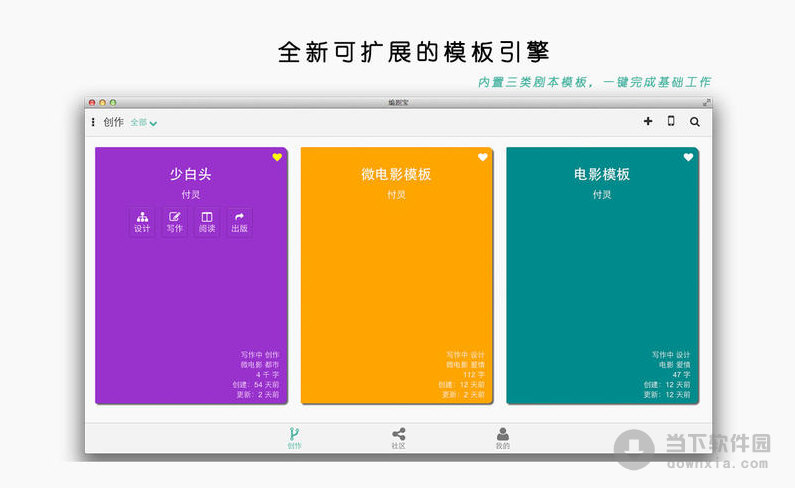This screenshot has width=795, height=488.
Task: Click the plus icon to add a script
Action: pyautogui.click(x=648, y=121)
